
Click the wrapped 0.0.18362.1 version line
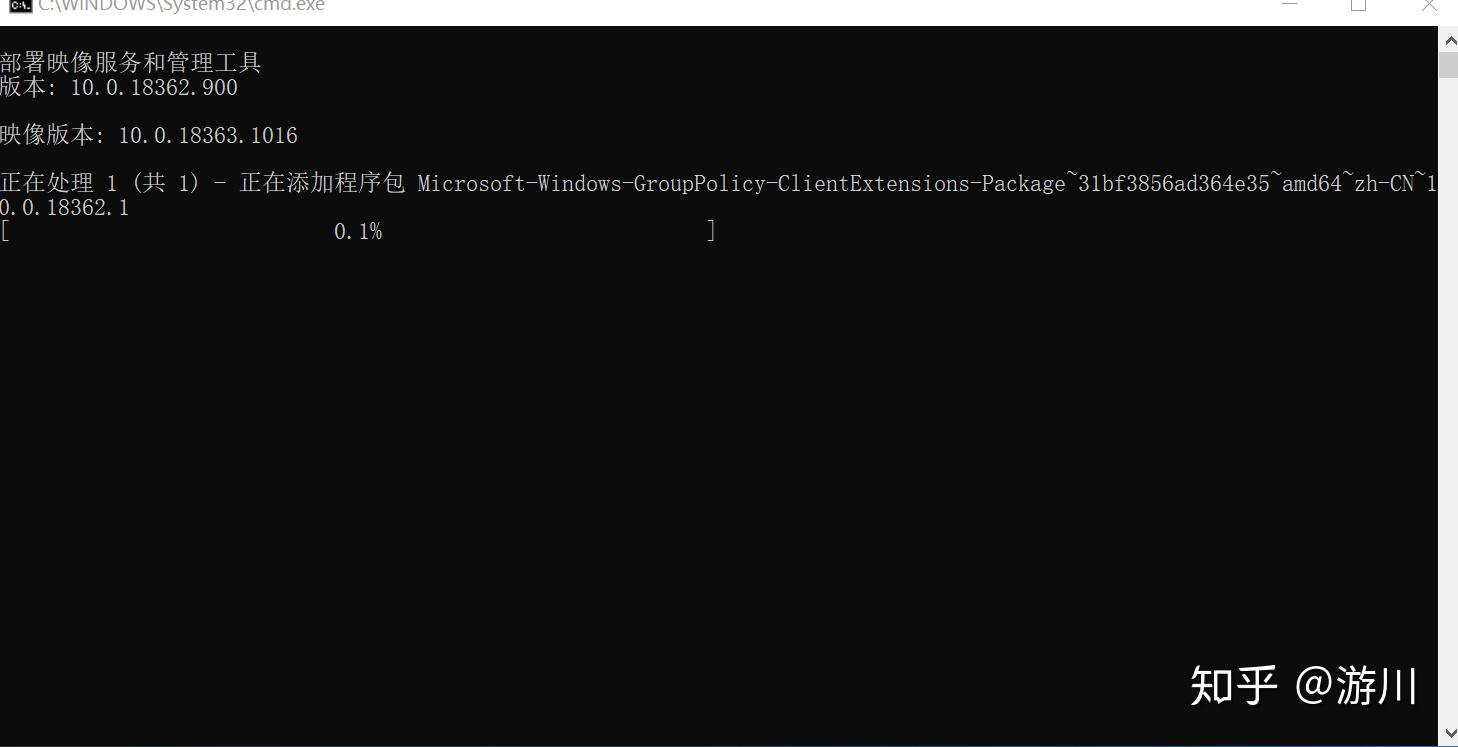(x=65, y=208)
